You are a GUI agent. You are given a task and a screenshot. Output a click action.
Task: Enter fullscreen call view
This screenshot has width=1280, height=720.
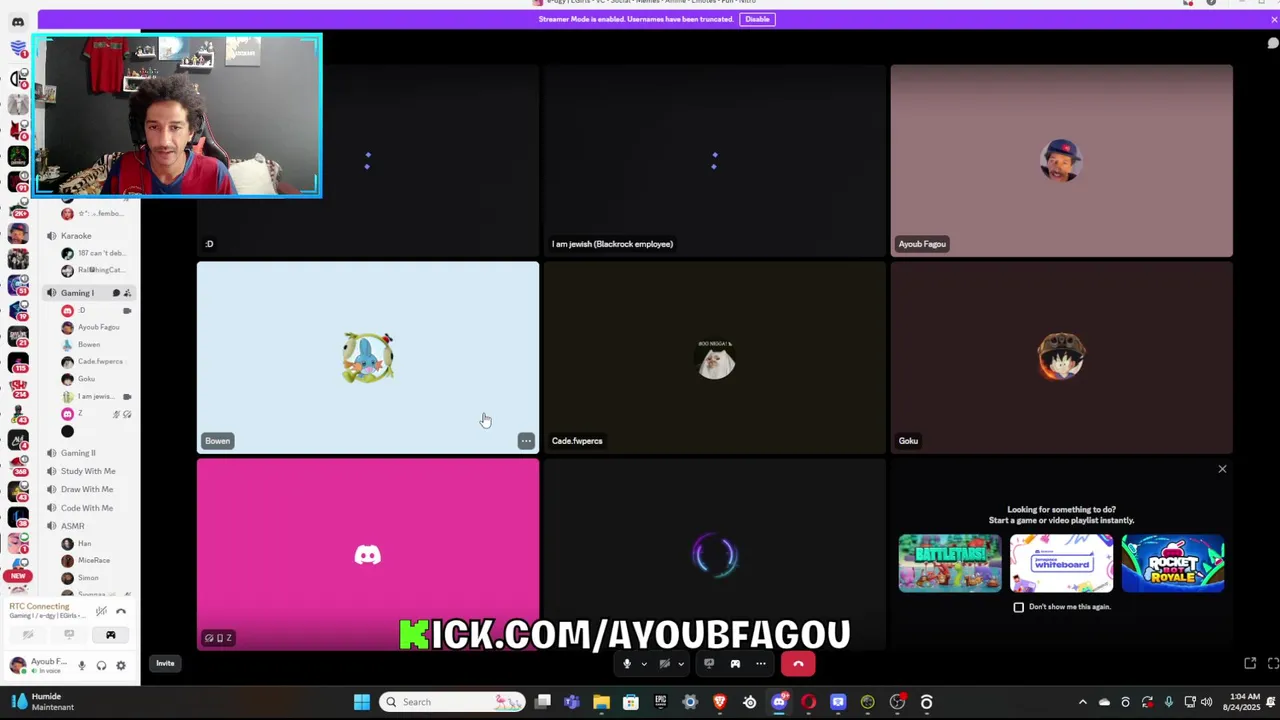click(x=1273, y=664)
